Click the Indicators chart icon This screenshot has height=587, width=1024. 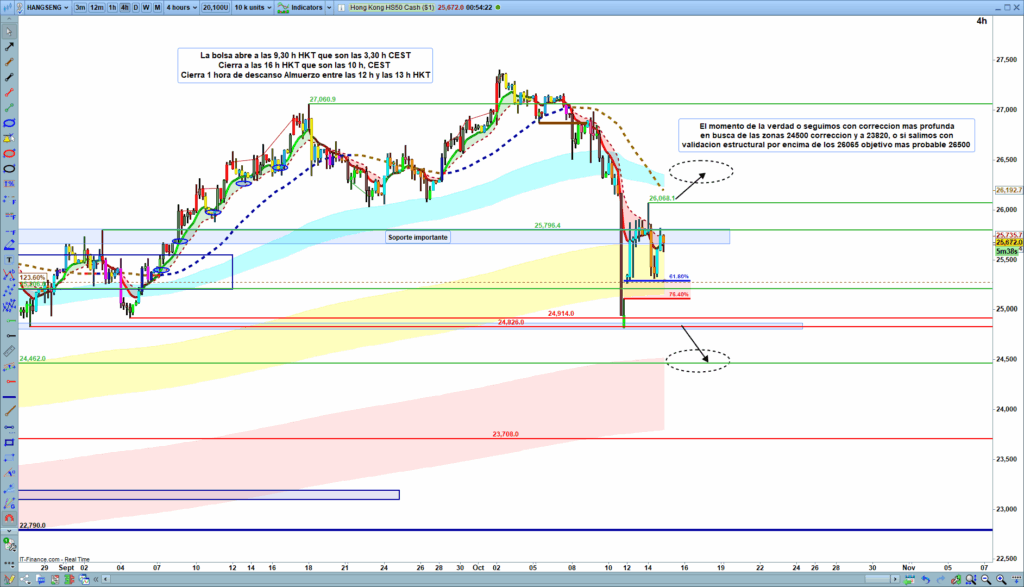pyautogui.click(x=283, y=8)
